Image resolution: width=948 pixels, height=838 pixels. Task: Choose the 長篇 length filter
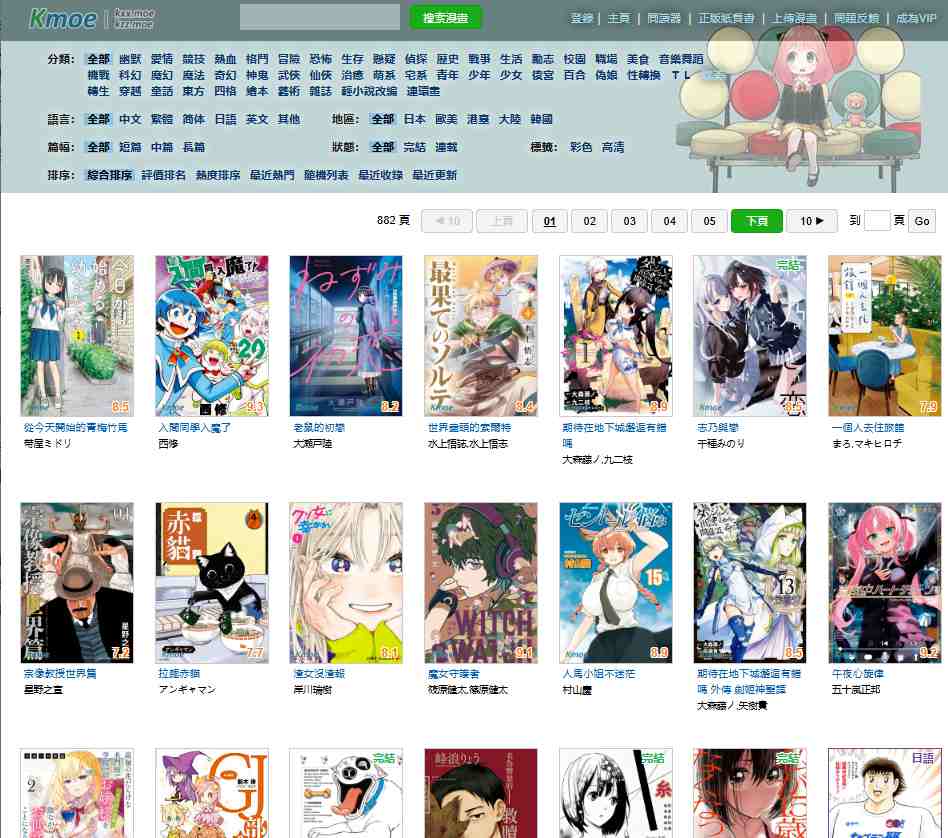coord(193,147)
